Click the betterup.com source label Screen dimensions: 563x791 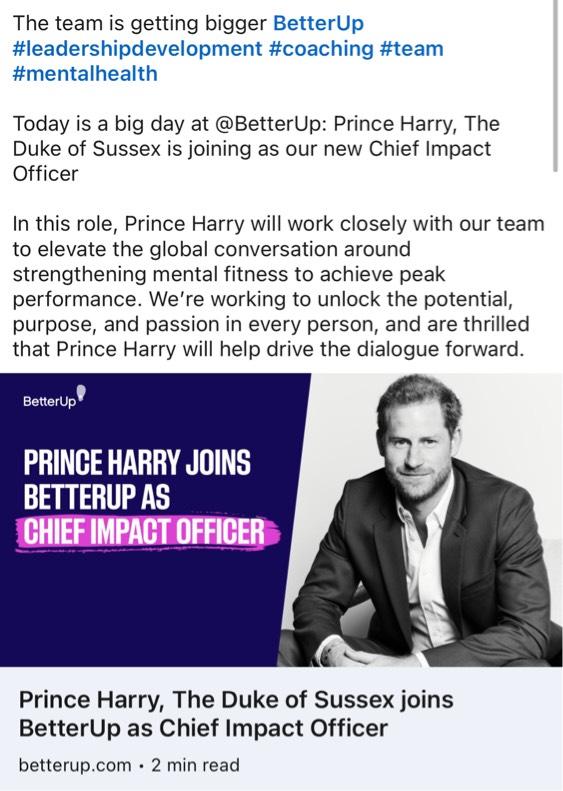point(75,765)
